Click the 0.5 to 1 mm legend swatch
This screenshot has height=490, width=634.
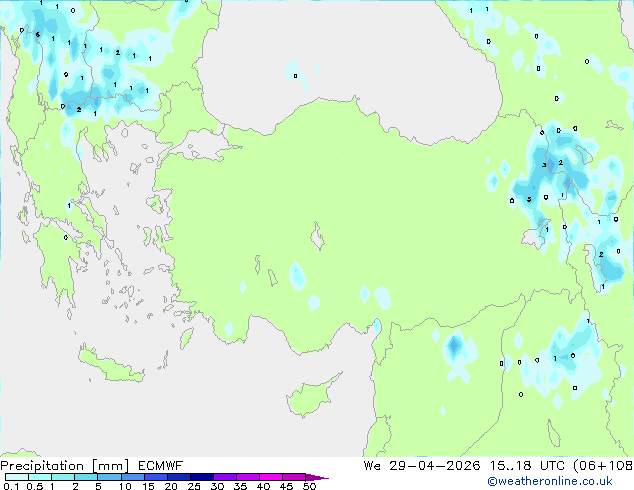pyautogui.click(x=40, y=477)
